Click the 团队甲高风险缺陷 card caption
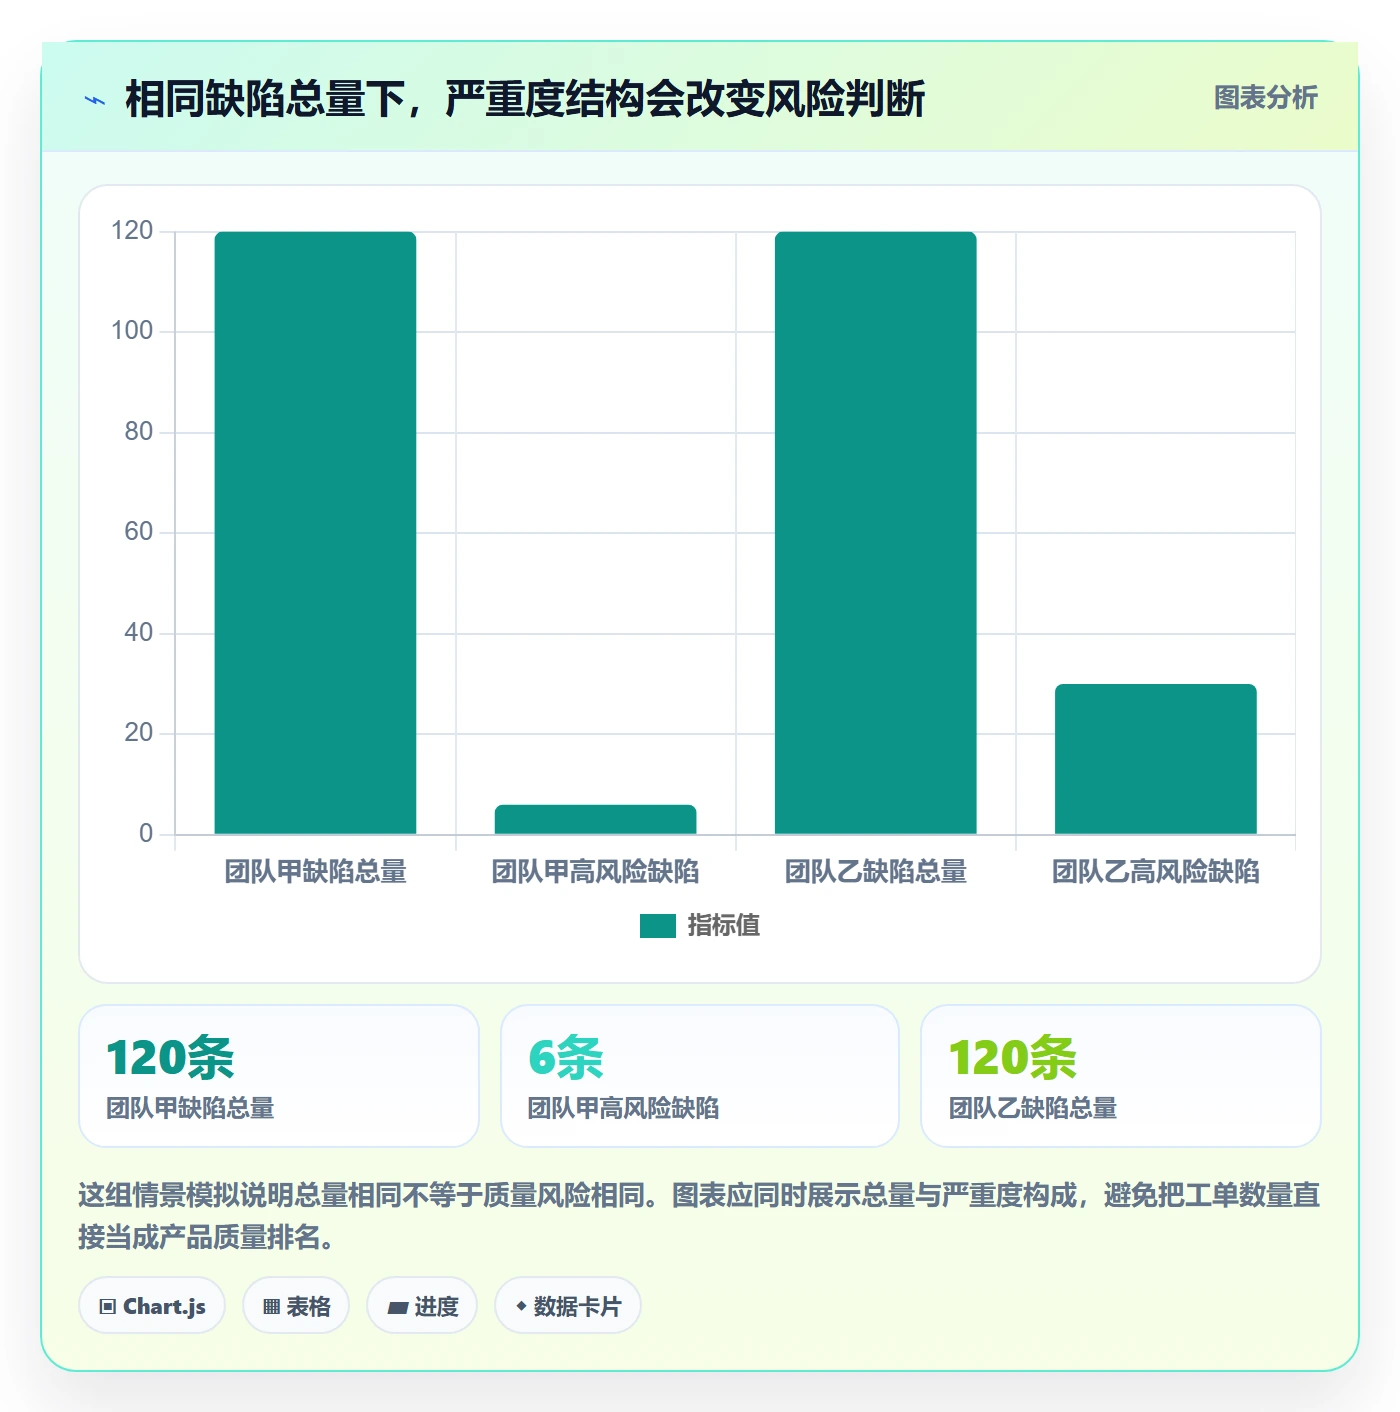Screen dimensions: 1400x1412 point(623,1108)
